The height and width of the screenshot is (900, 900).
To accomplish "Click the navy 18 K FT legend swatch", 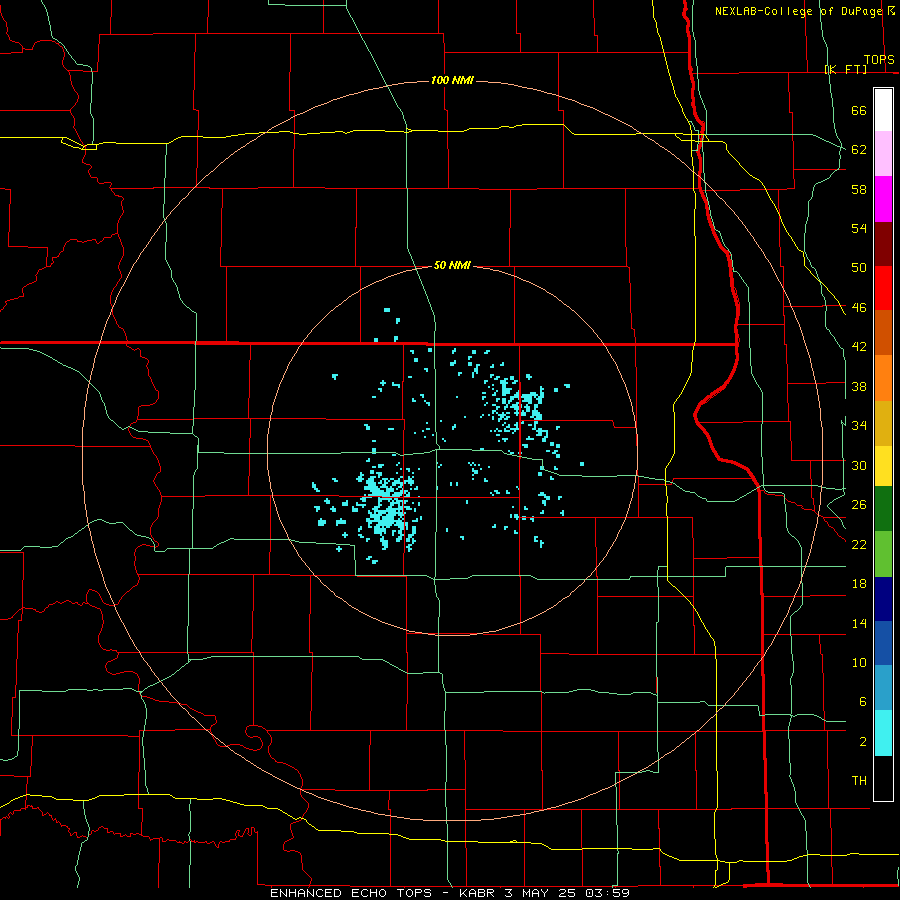I will [x=883, y=599].
